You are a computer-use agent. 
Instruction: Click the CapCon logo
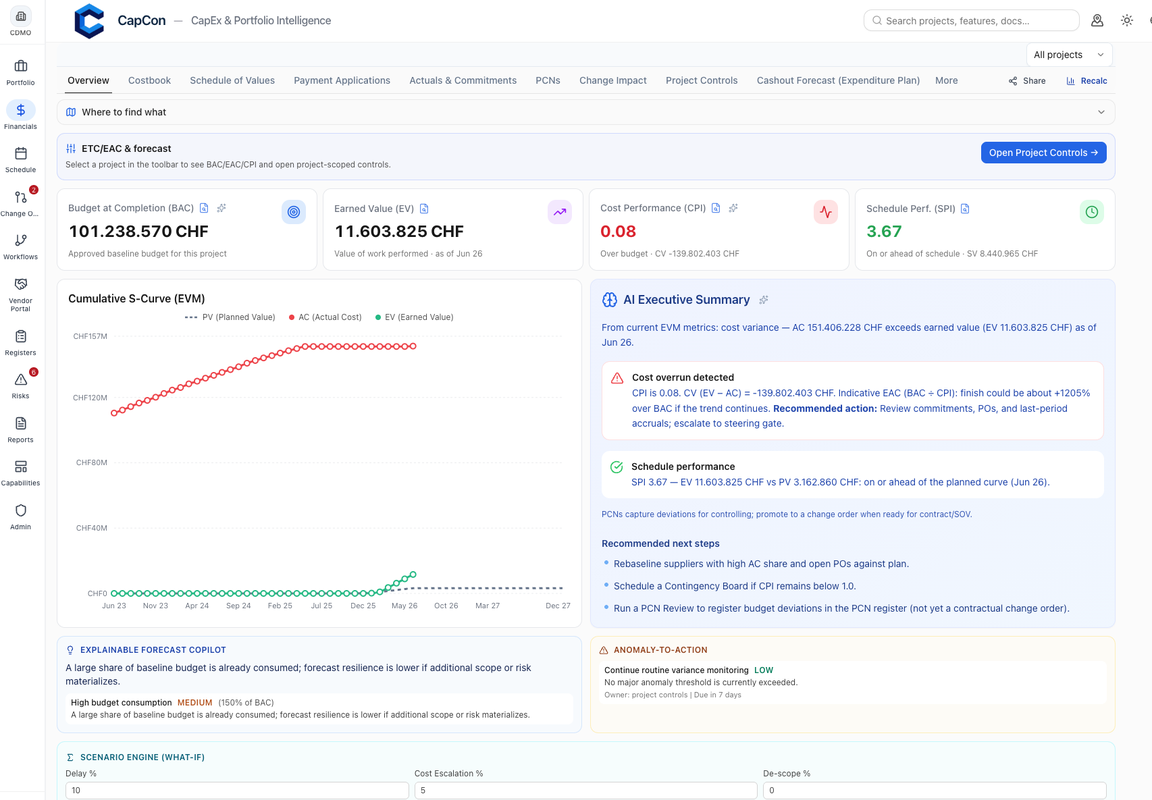pos(90,21)
